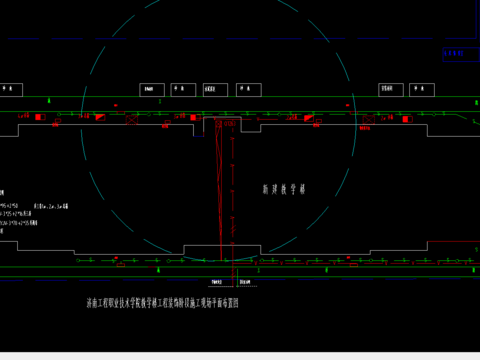The image size is (480, 360).
Task: Click the red diagonal-split rectangle right of center
Action: 309,118
